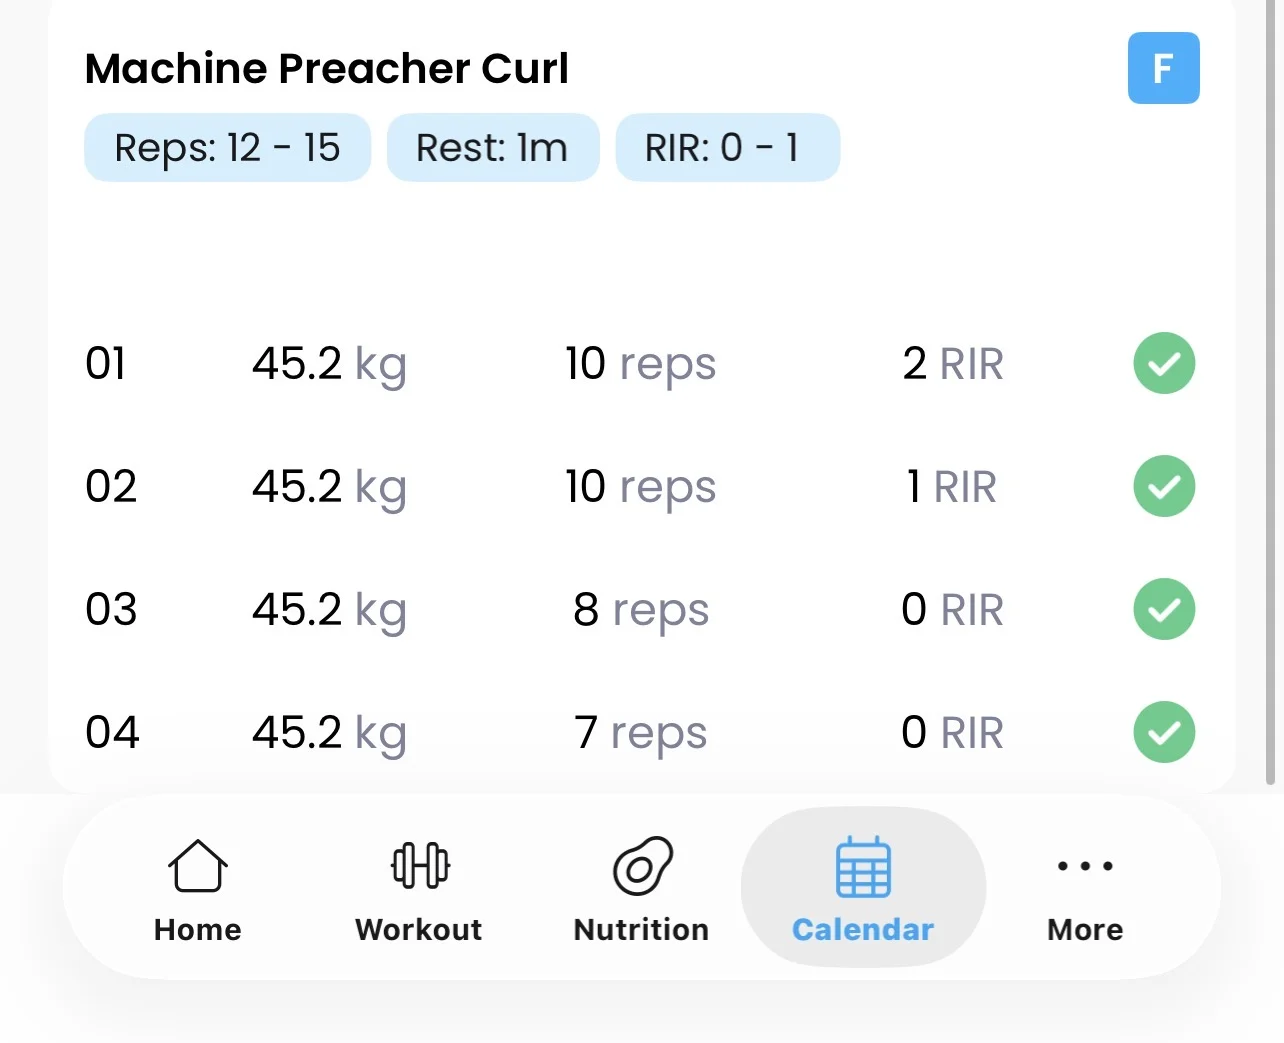
Task: Uncheck set 03 green checkmark
Action: (1164, 609)
